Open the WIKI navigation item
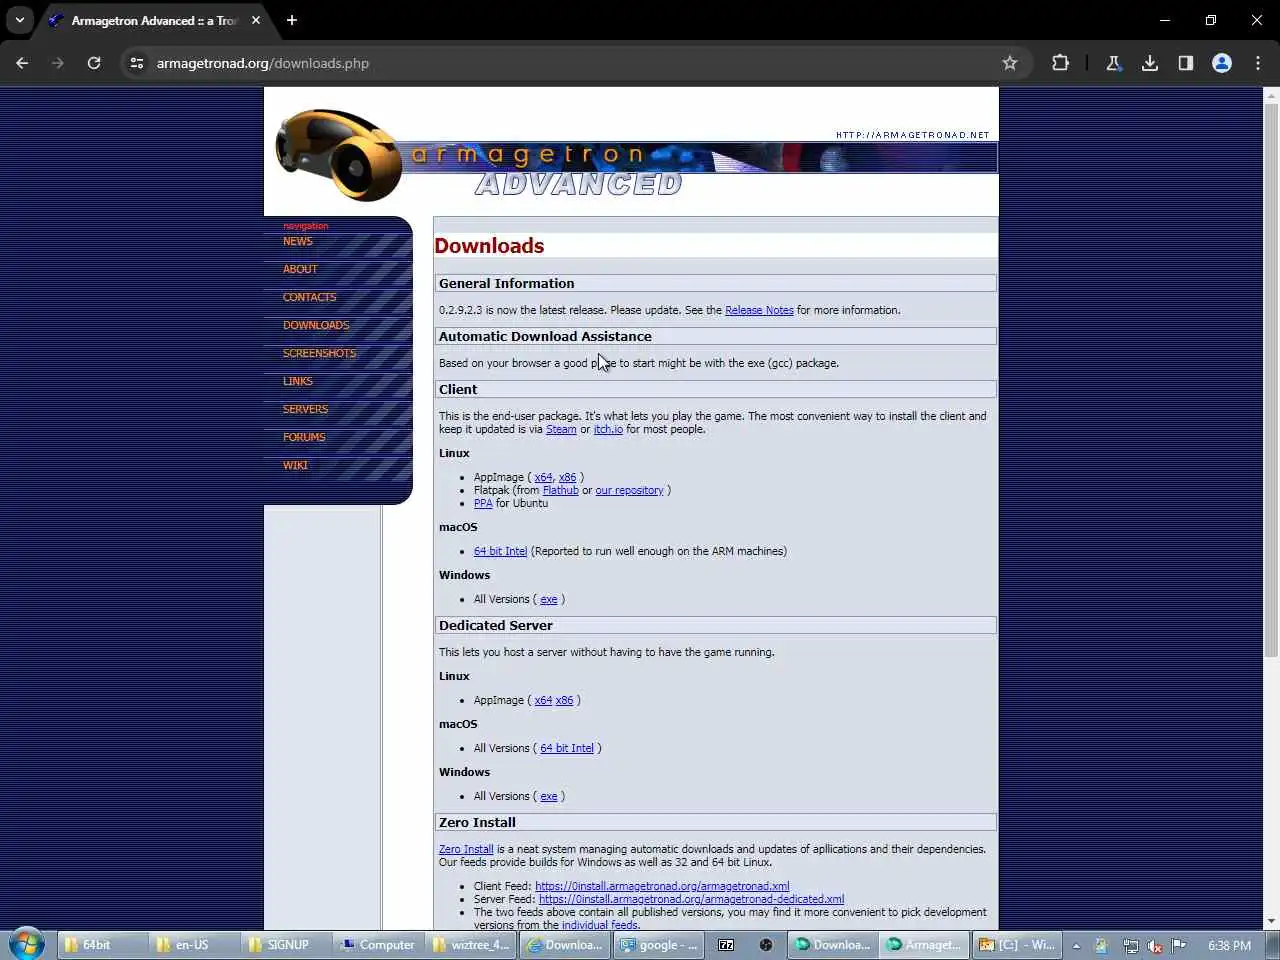1280x960 pixels. tap(295, 465)
